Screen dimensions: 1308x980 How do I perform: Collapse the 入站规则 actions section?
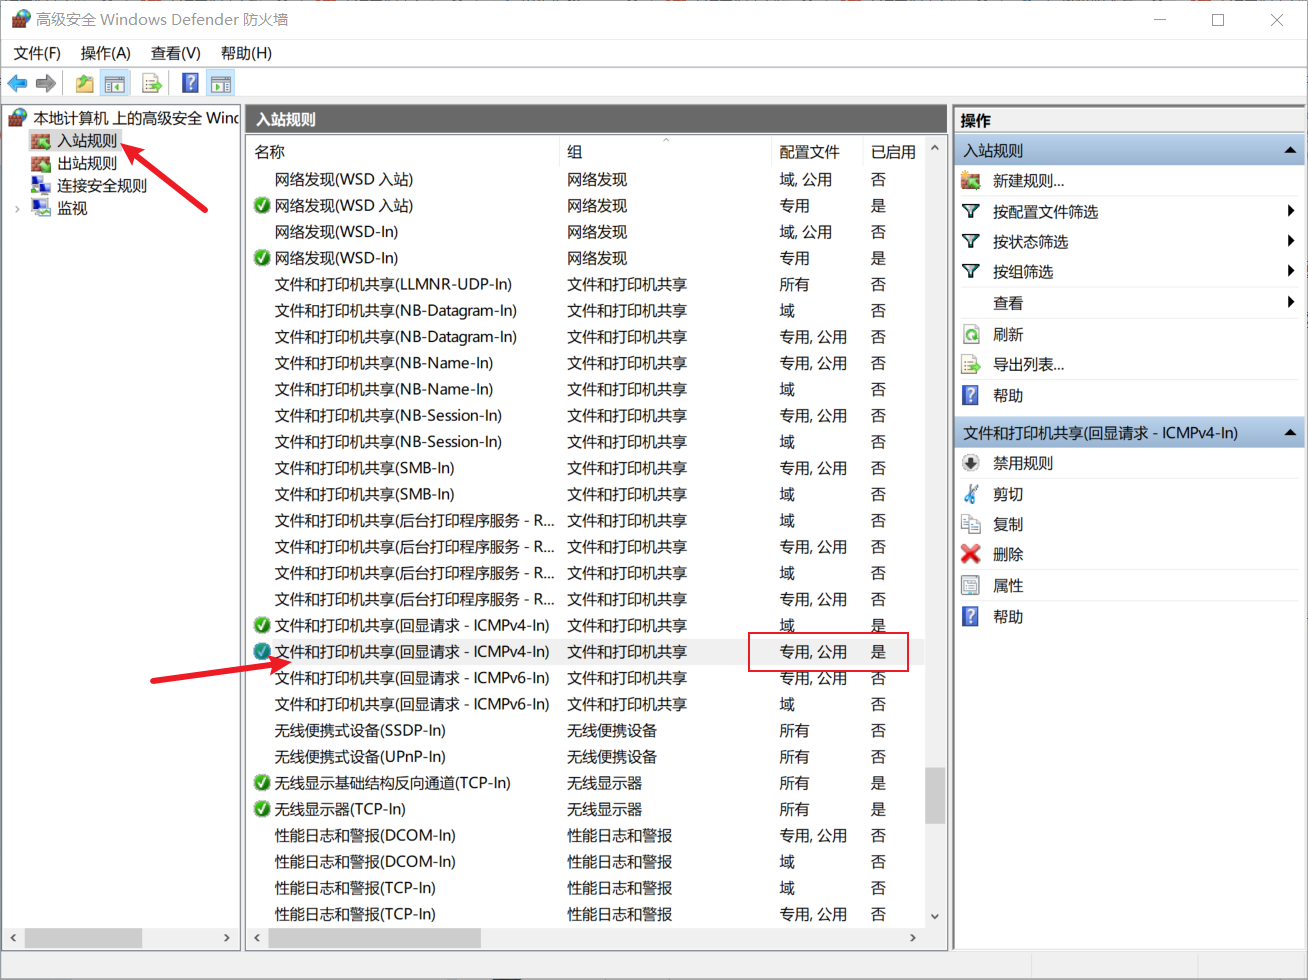[x=1290, y=151]
